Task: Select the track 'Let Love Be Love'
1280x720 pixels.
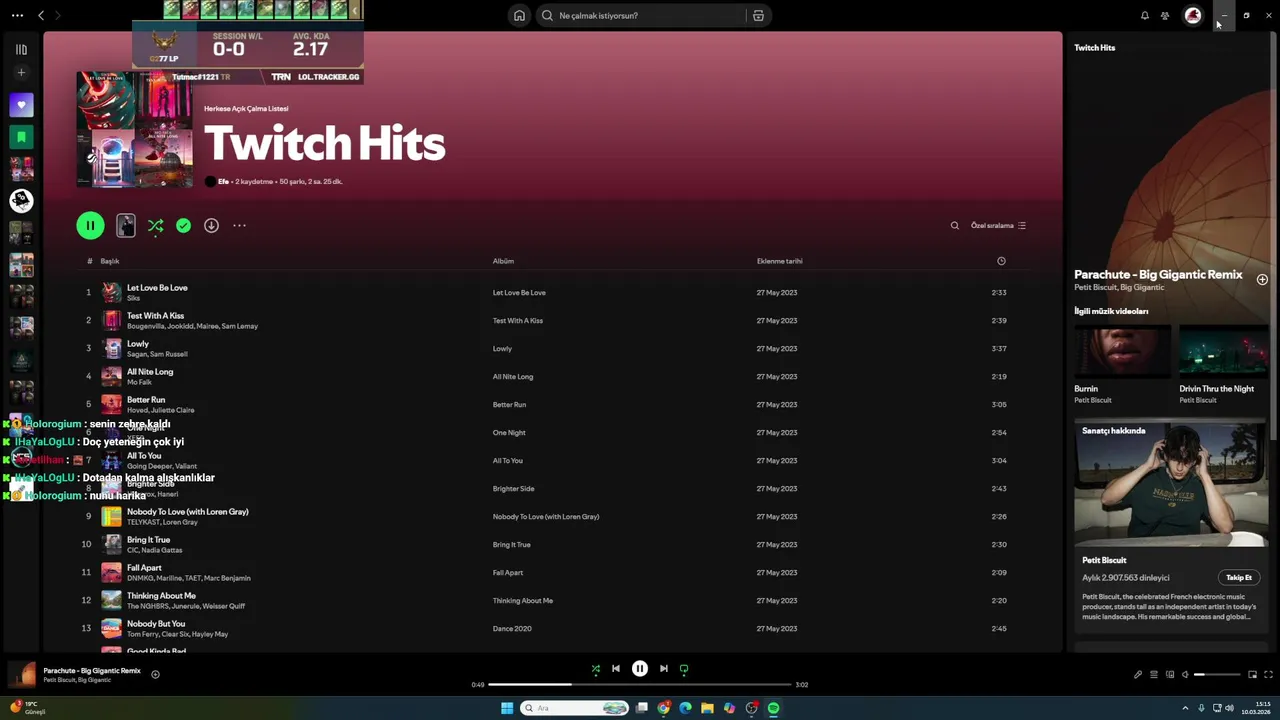Action: coord(157,288)
